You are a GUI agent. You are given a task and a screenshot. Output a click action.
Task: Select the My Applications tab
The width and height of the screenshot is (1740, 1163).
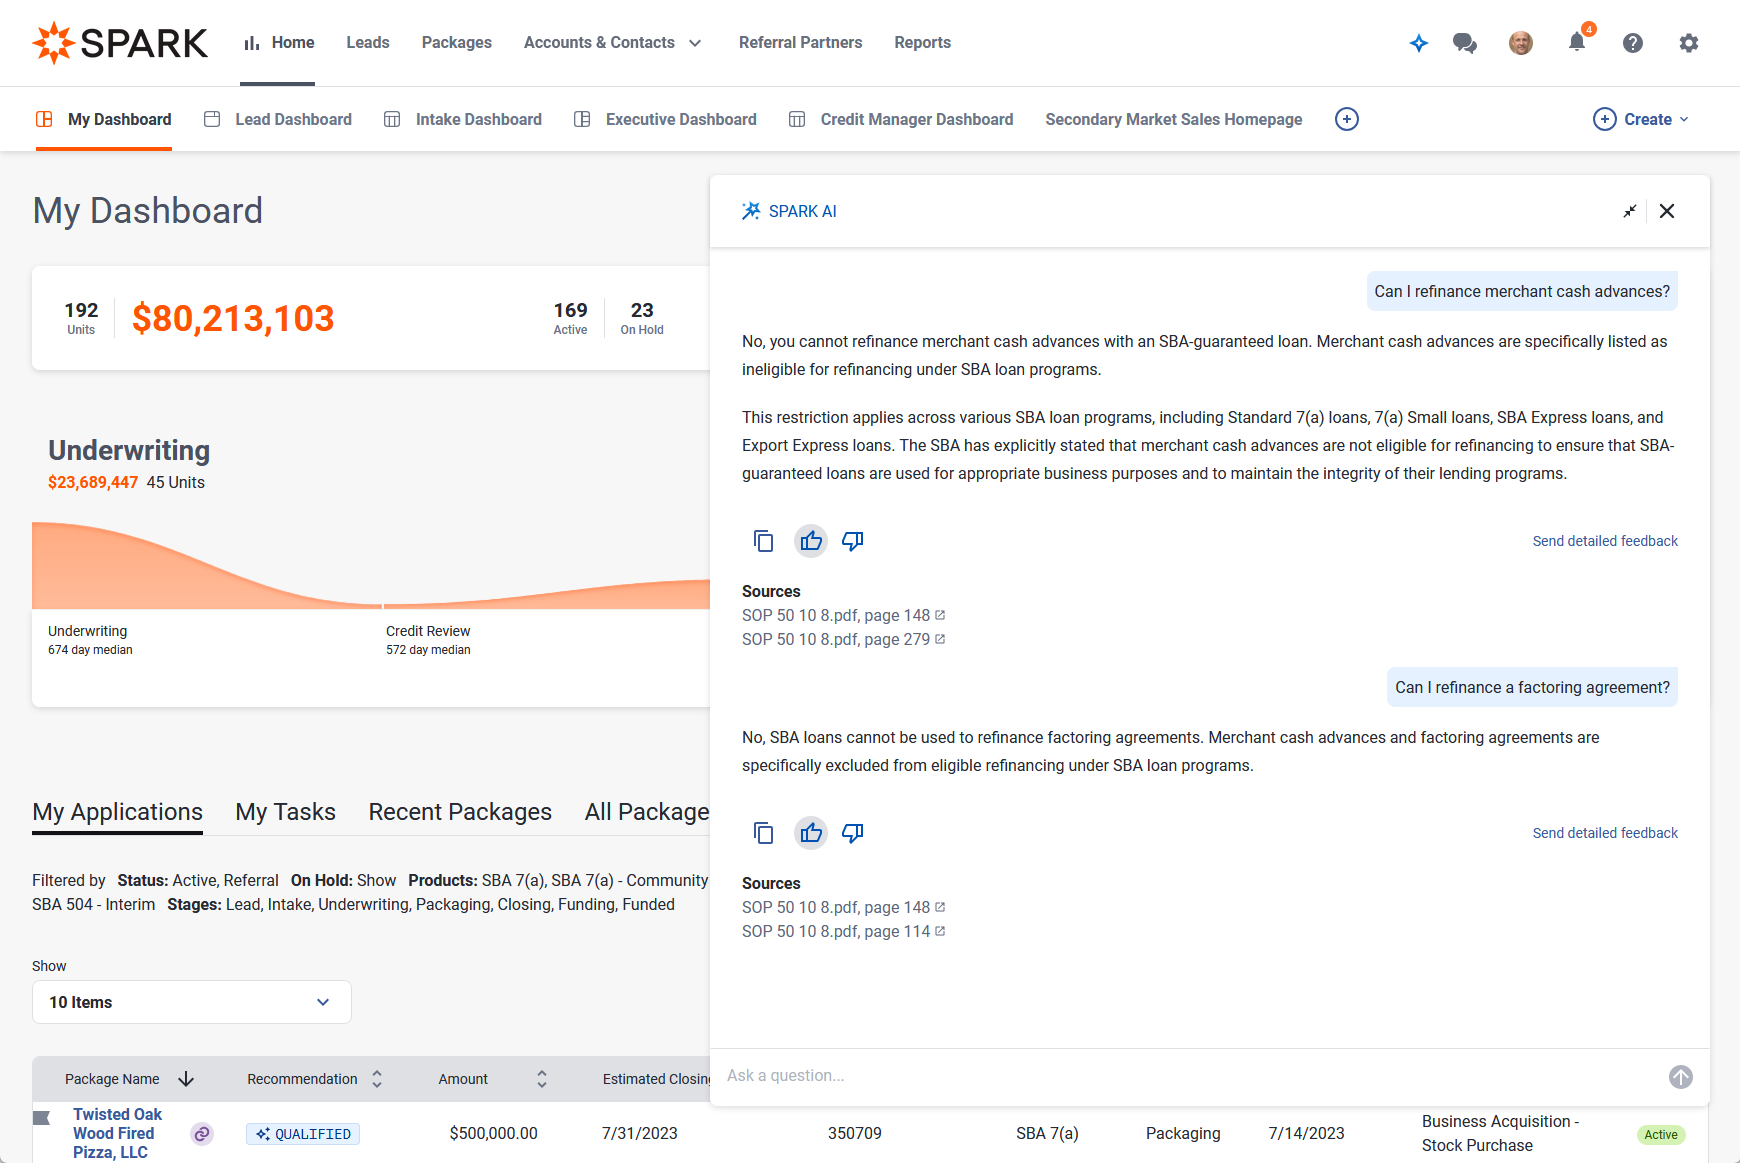pos(118,812)
